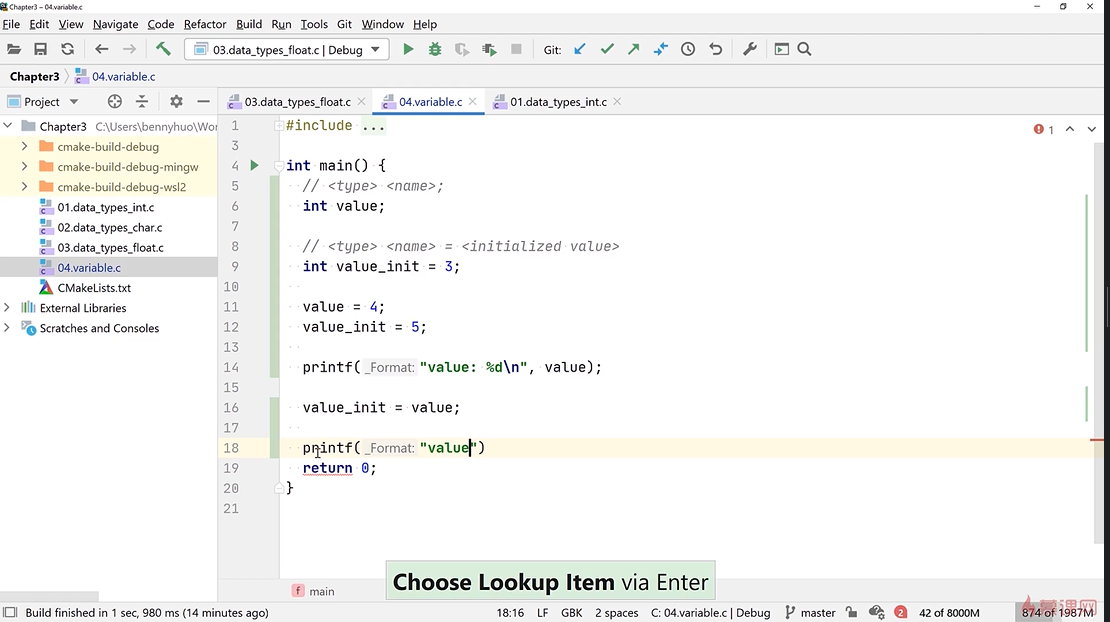Expand Scratches and Consoles node

tap(8, 328)
